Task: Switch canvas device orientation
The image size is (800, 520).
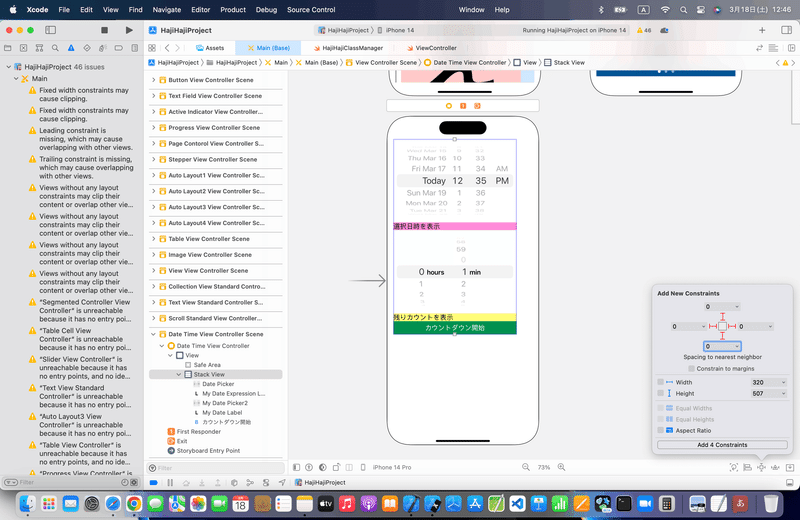Action: tap(336, 467)
